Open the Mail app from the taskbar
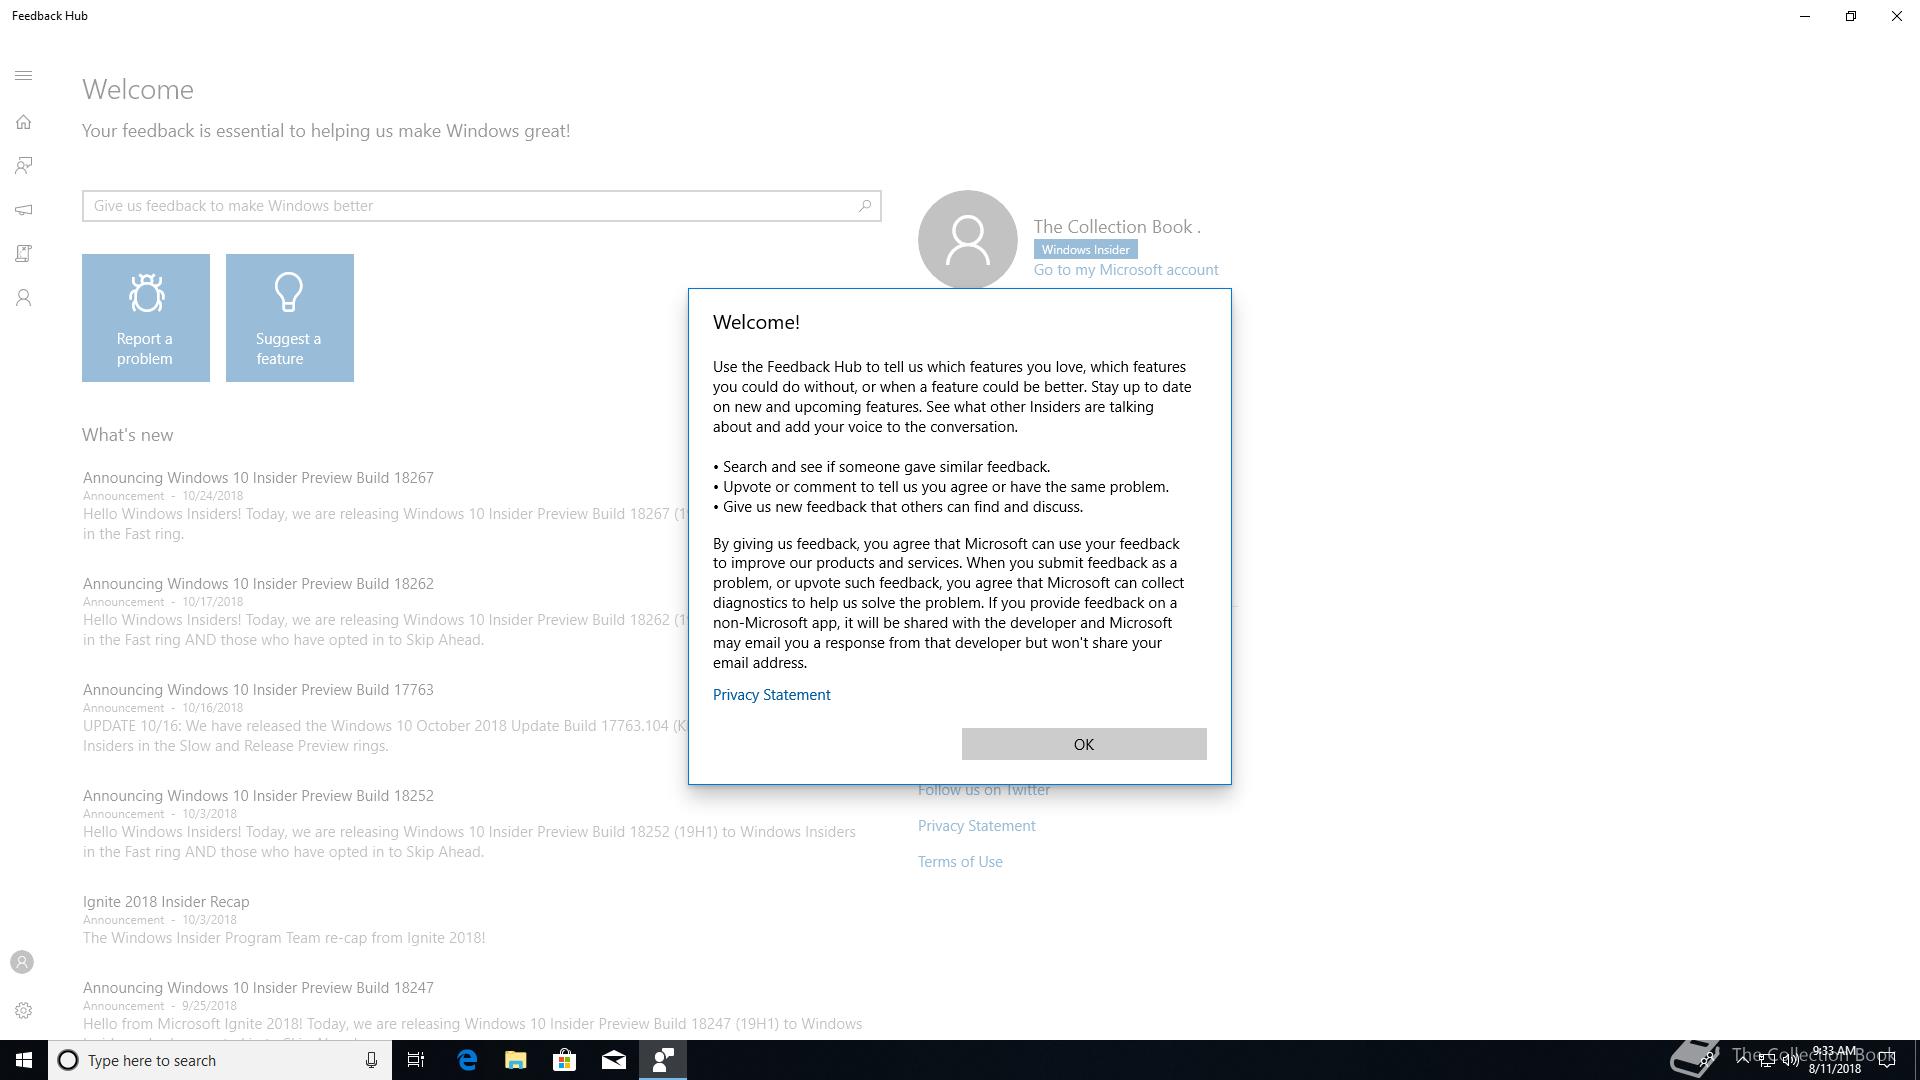Viewport: 1920px width, 1080px height. tap(614, 1060)
